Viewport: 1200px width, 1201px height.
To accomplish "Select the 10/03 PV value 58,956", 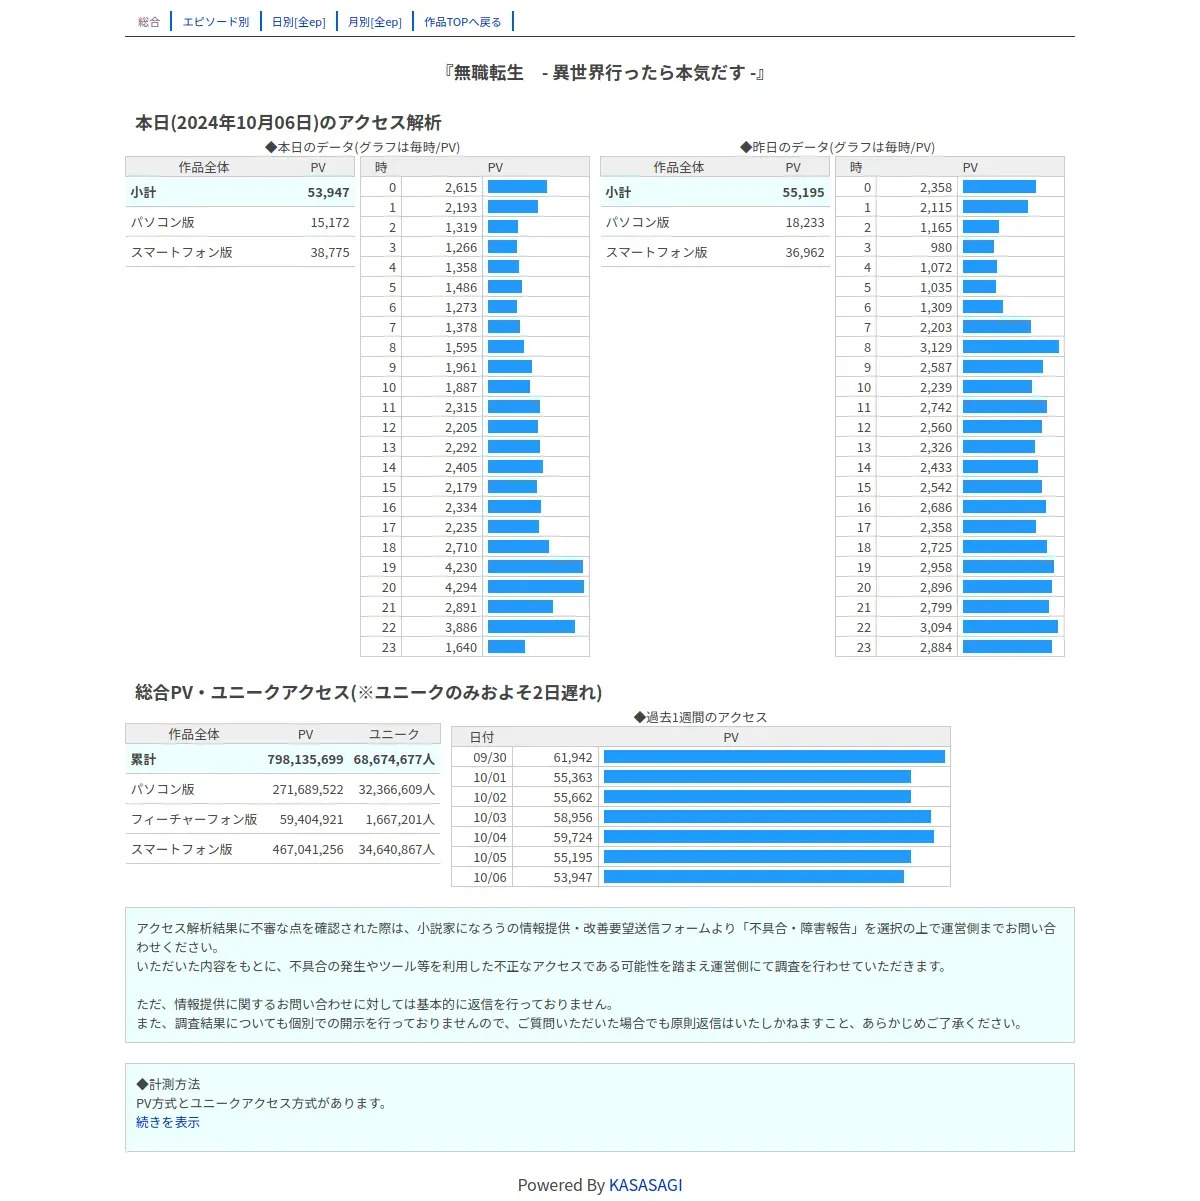I will [573, 818].
